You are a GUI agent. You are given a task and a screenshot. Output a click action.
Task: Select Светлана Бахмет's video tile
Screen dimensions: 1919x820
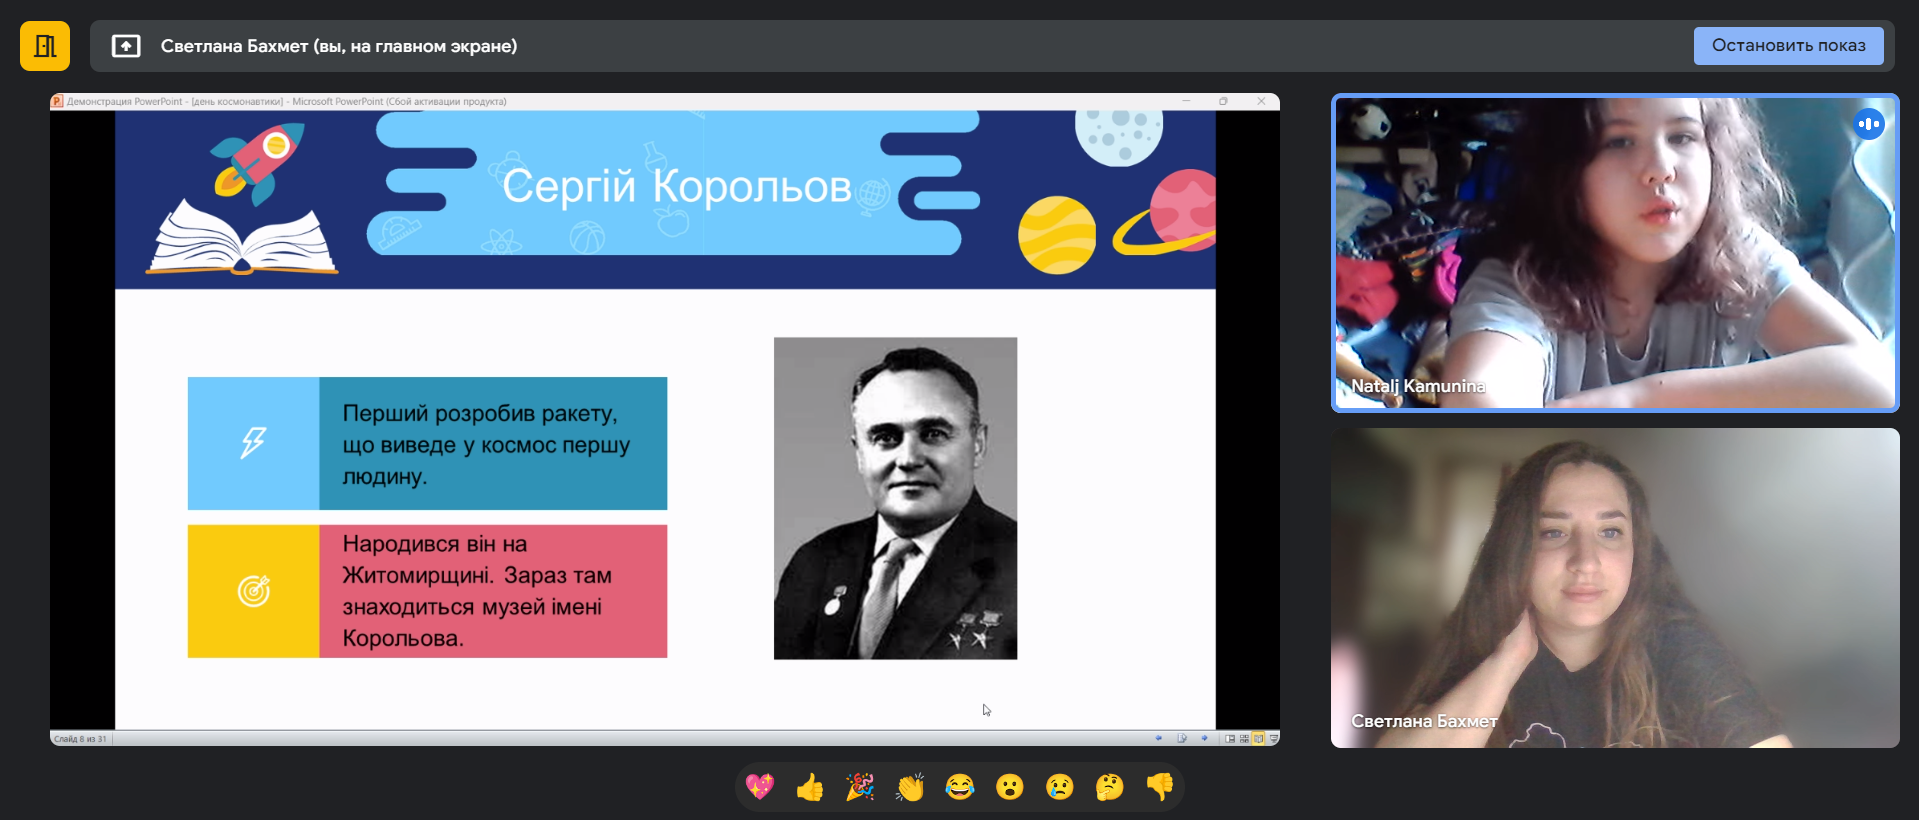coord(1614,588)
